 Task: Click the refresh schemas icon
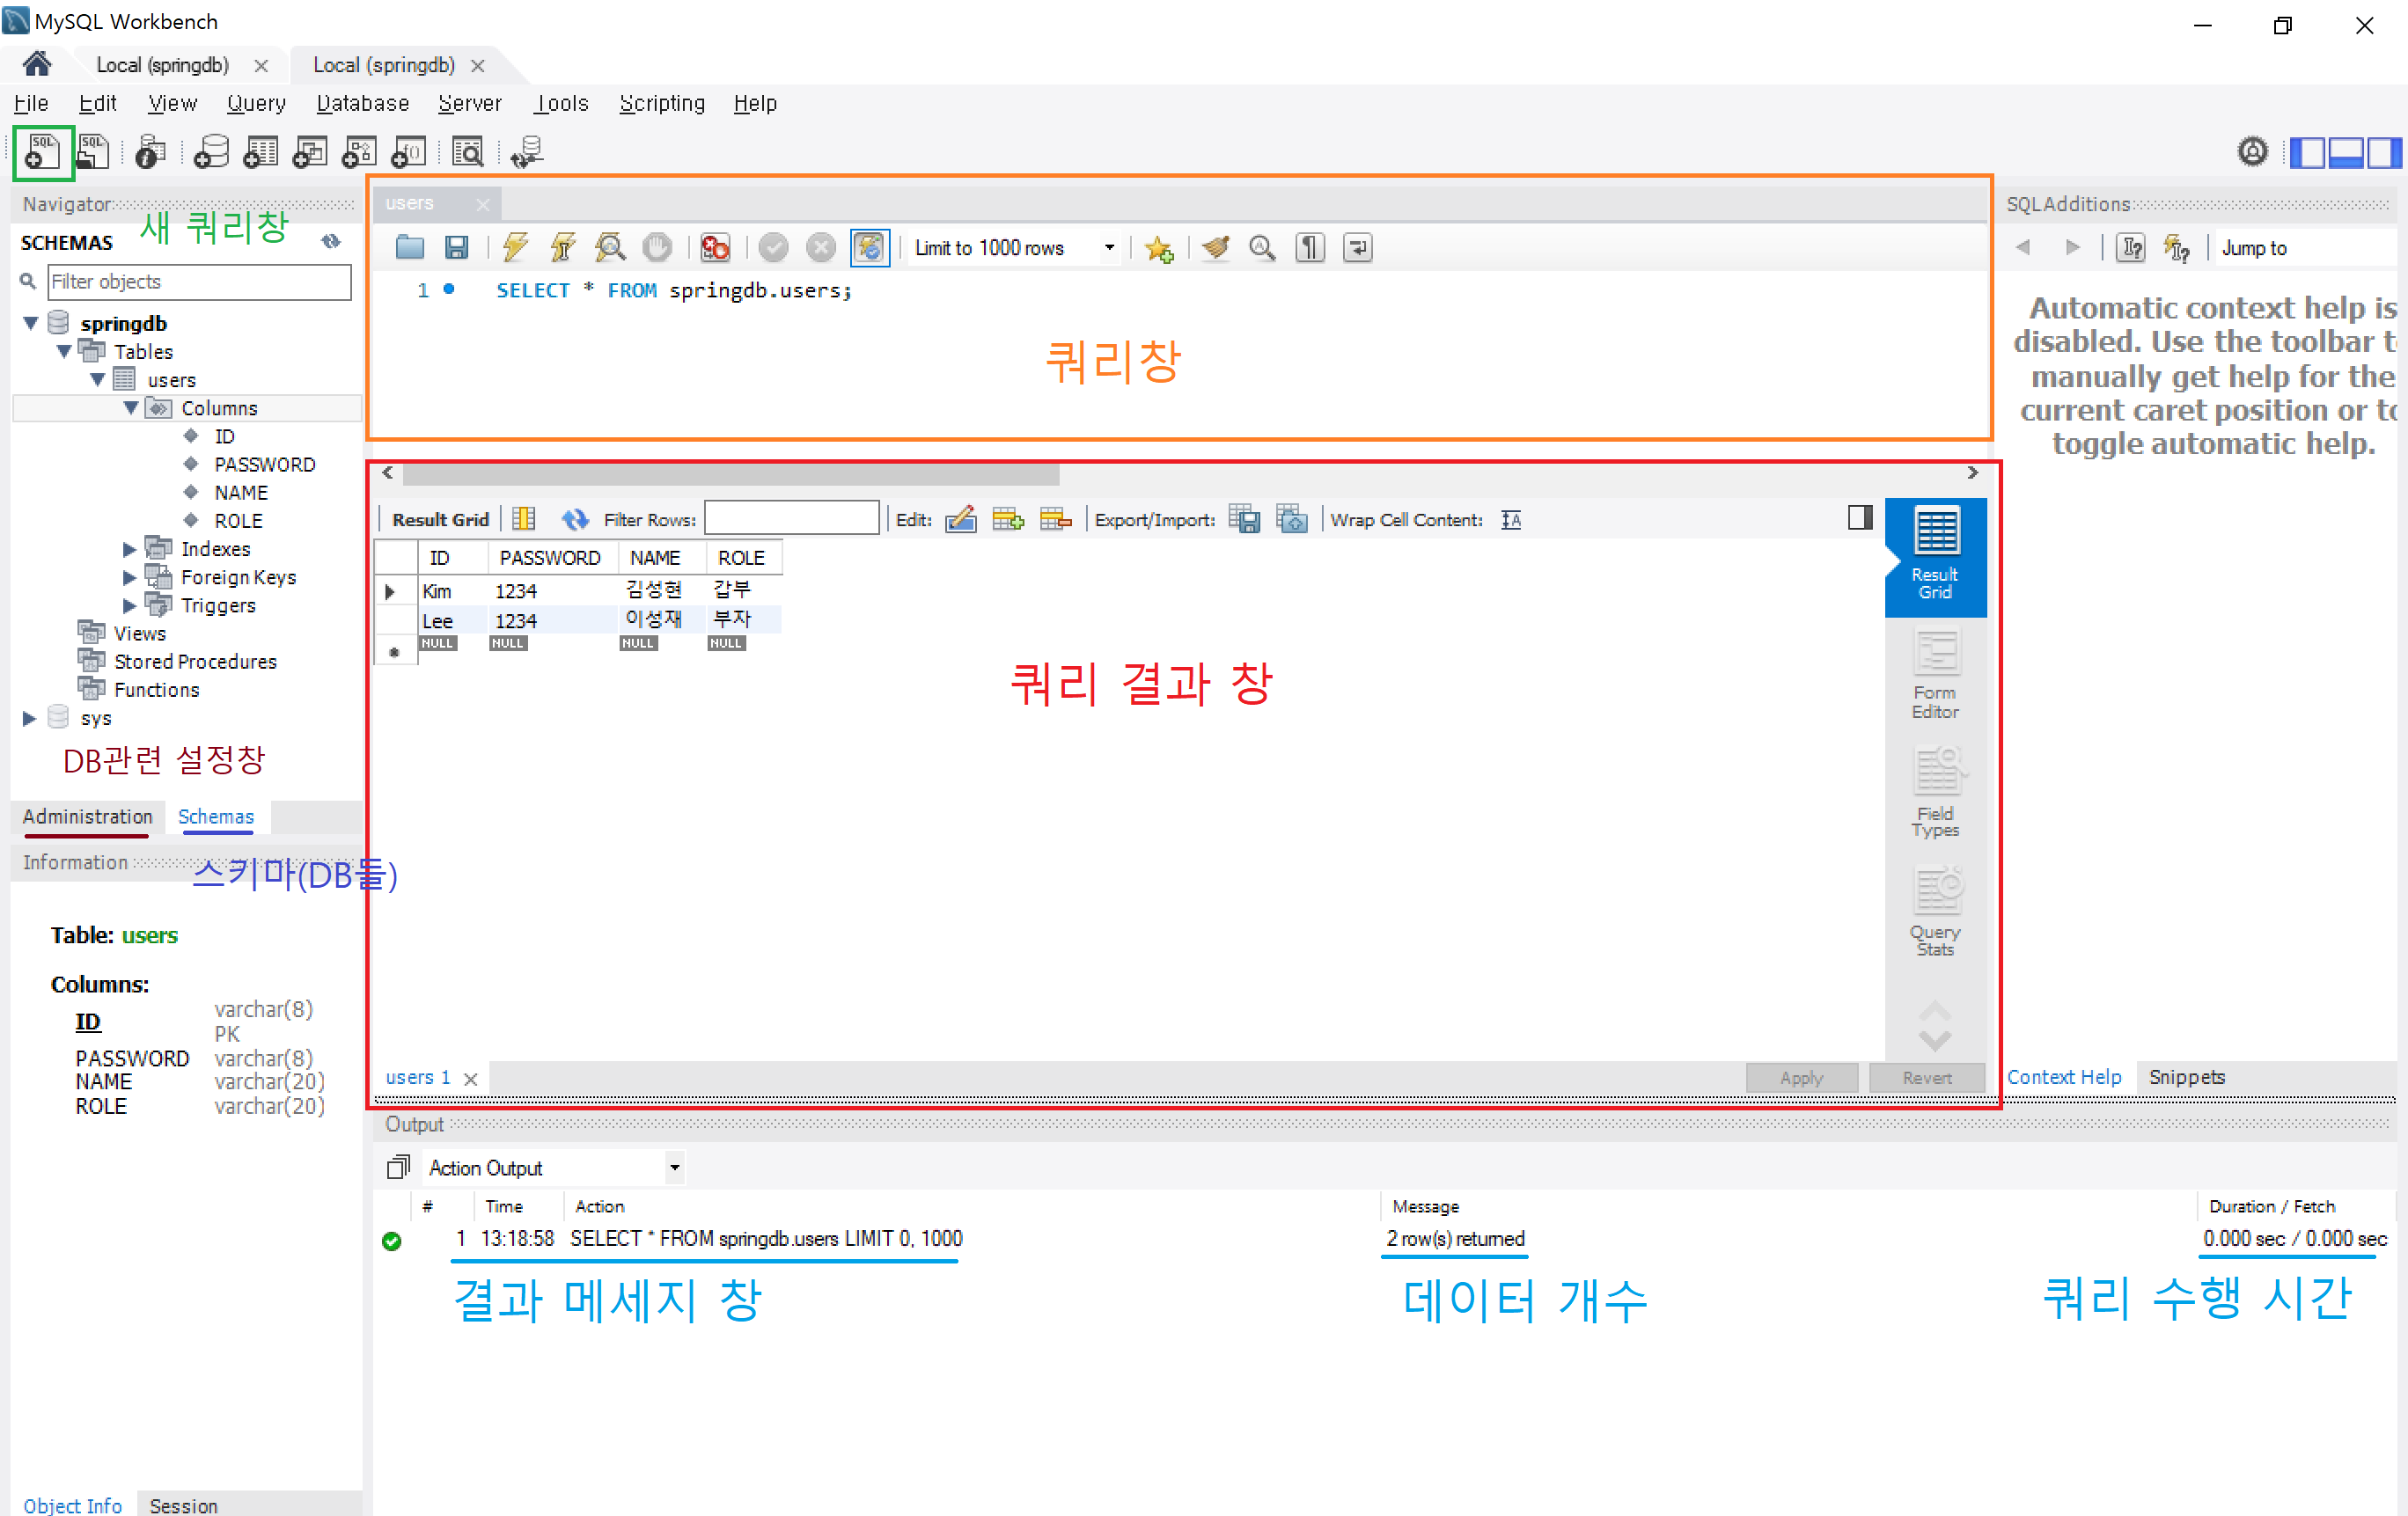click(331, 241)
